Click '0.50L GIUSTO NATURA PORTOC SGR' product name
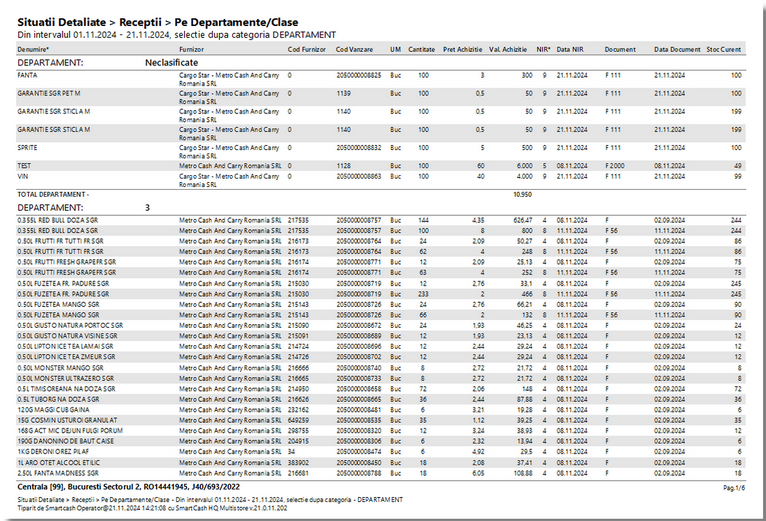Image resolution: width=766 pixels, height=521 pixels. pyautogui.click(x=70, y=326)
